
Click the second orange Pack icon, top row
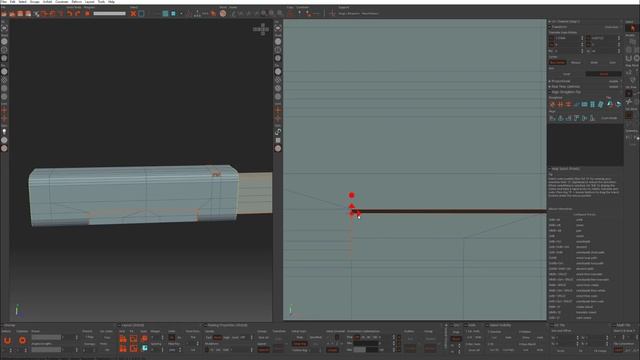[x=133, y=339]
